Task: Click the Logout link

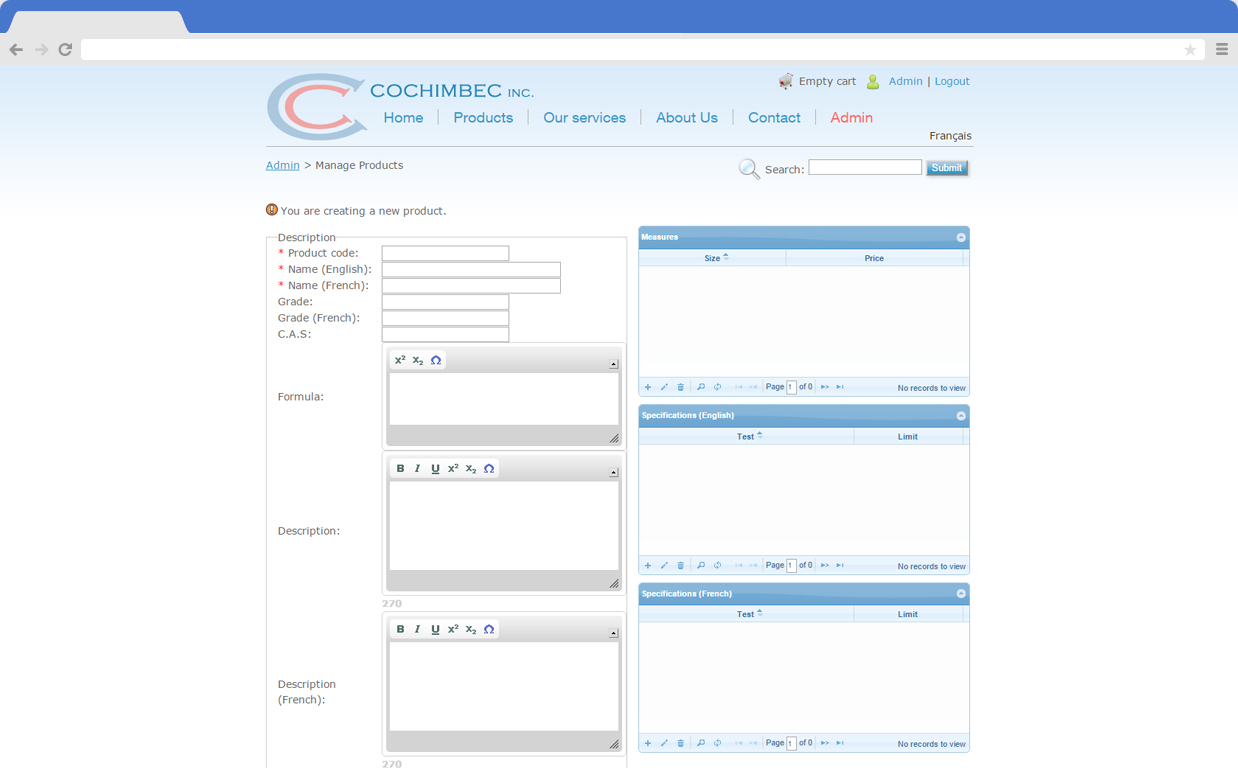Action: (x=951, y=81)
